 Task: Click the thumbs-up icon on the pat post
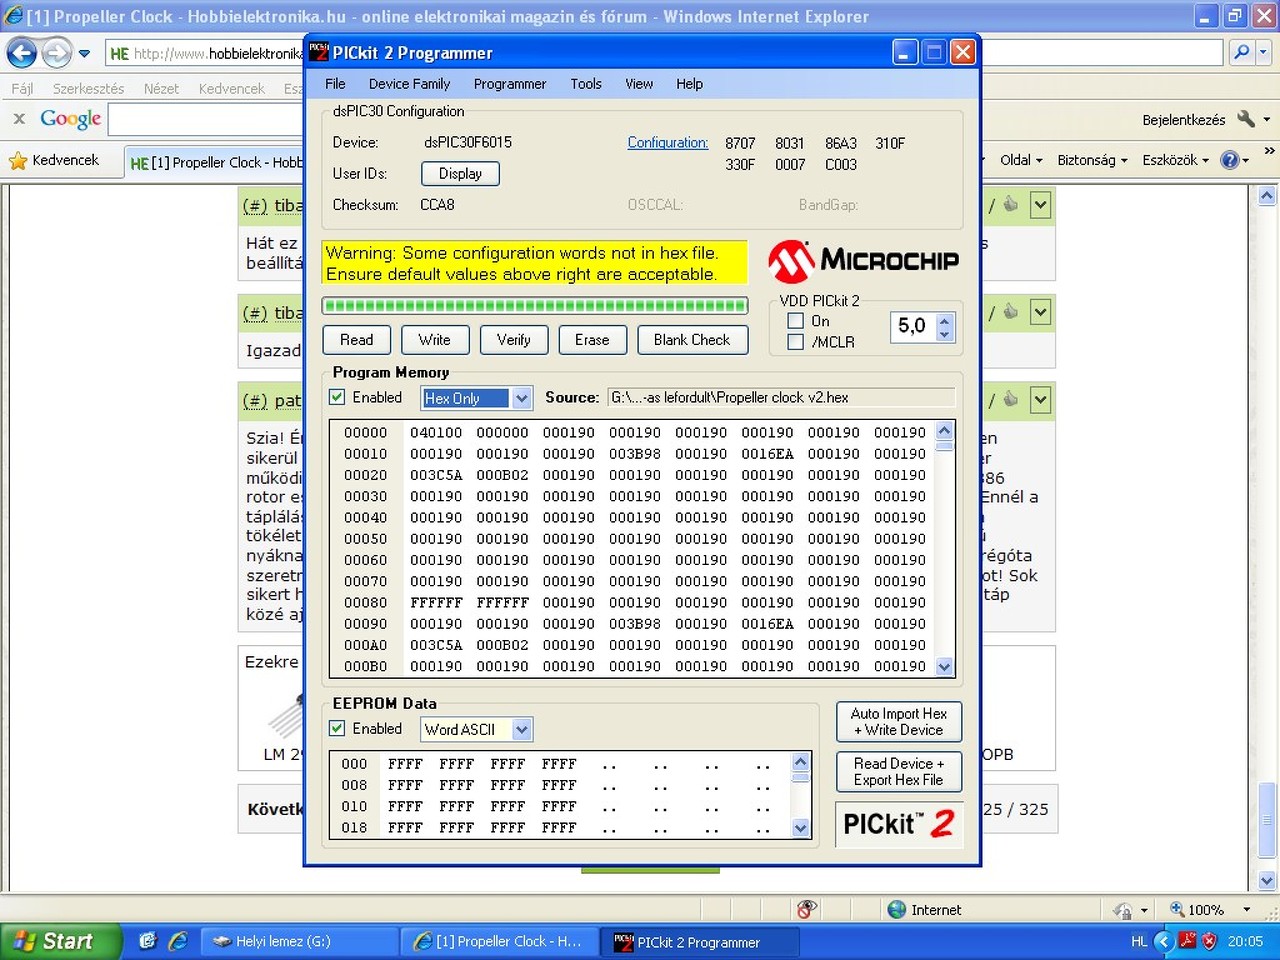[1011, 400]
